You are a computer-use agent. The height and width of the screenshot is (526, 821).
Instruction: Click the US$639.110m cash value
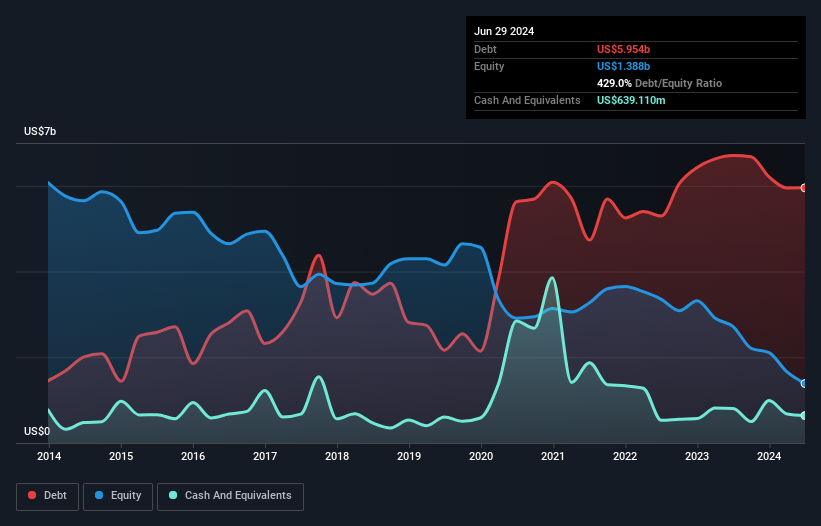coord(631,100)
